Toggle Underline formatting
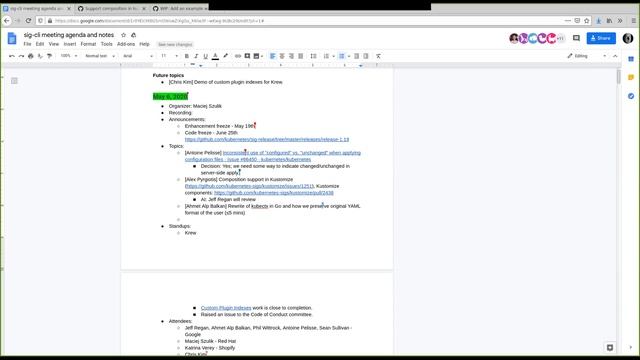 (x=205, y=56)
